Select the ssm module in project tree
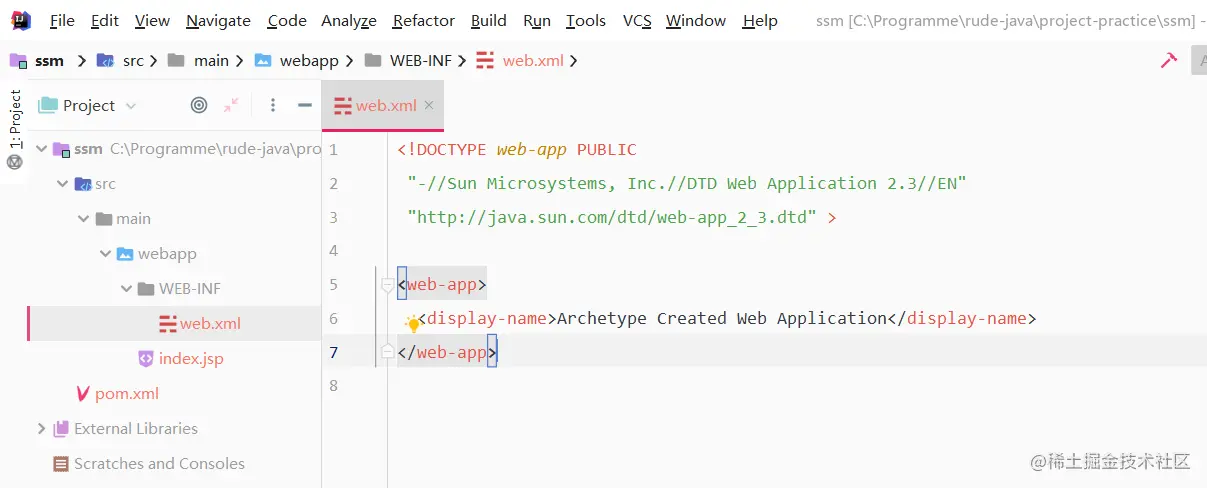 [88, 149]
